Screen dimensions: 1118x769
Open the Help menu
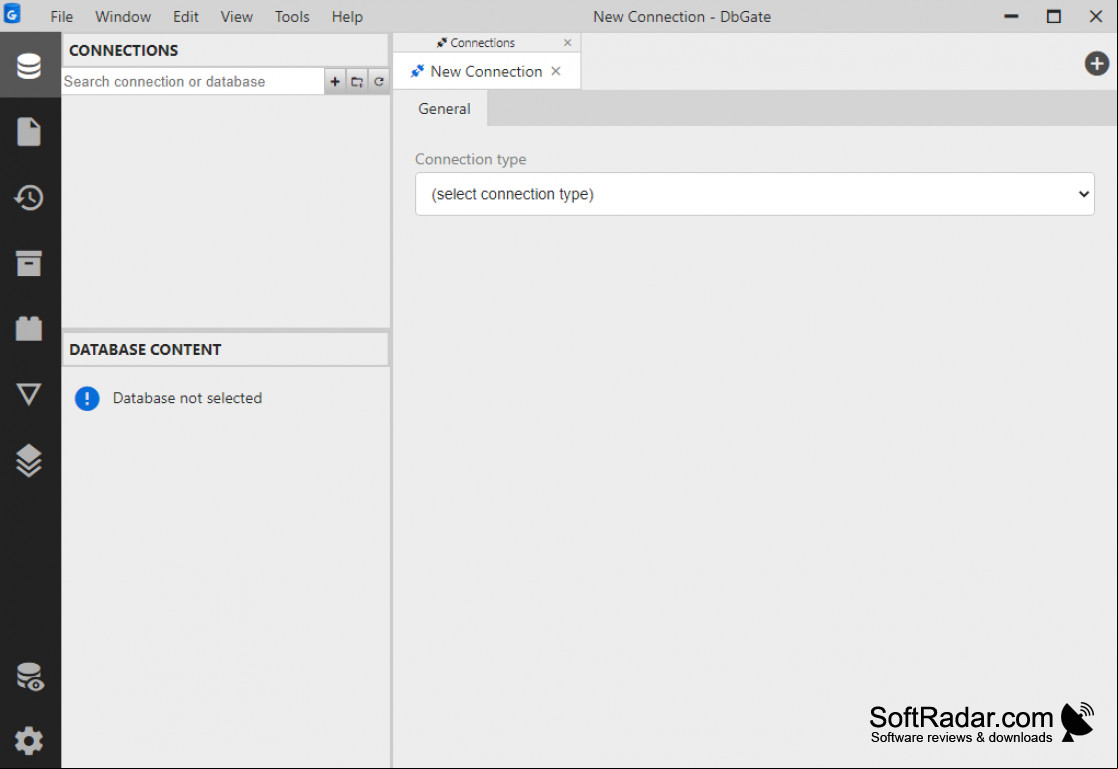[347, 16]
